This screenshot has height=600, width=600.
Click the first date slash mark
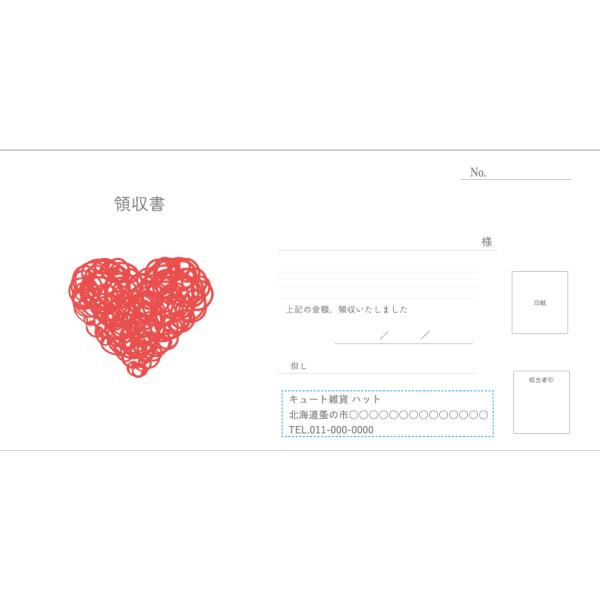point(384,335)
